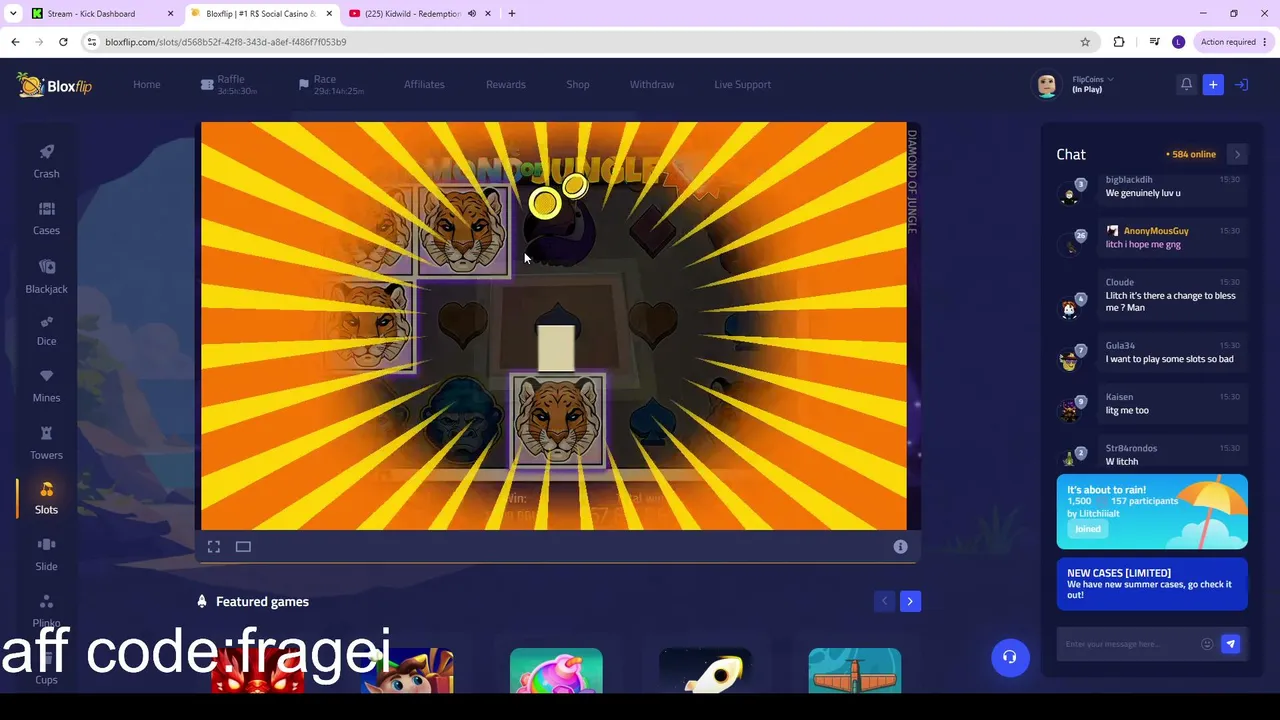Click the floating headset support button
The image size is (1280, 720).
(x=1010, y=657)
